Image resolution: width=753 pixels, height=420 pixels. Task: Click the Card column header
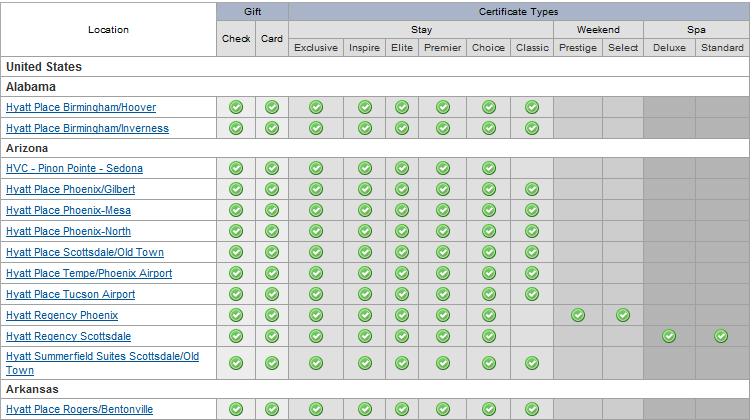coord(272,39)
